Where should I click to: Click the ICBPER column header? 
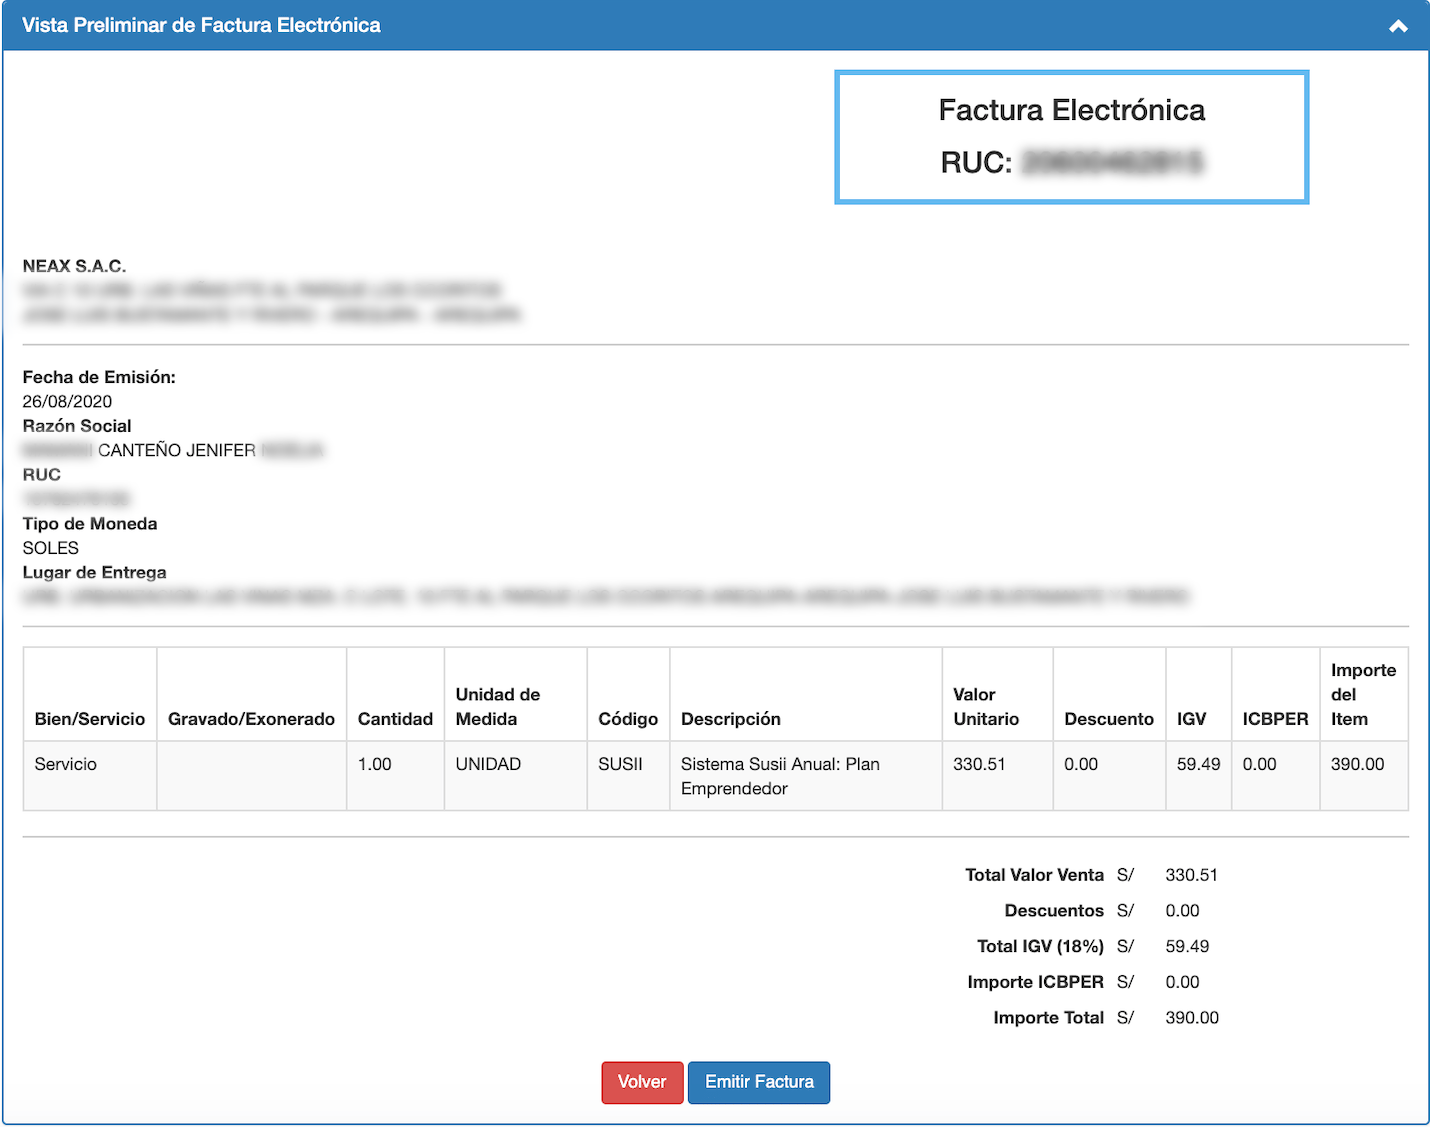tap(1275, 719)
